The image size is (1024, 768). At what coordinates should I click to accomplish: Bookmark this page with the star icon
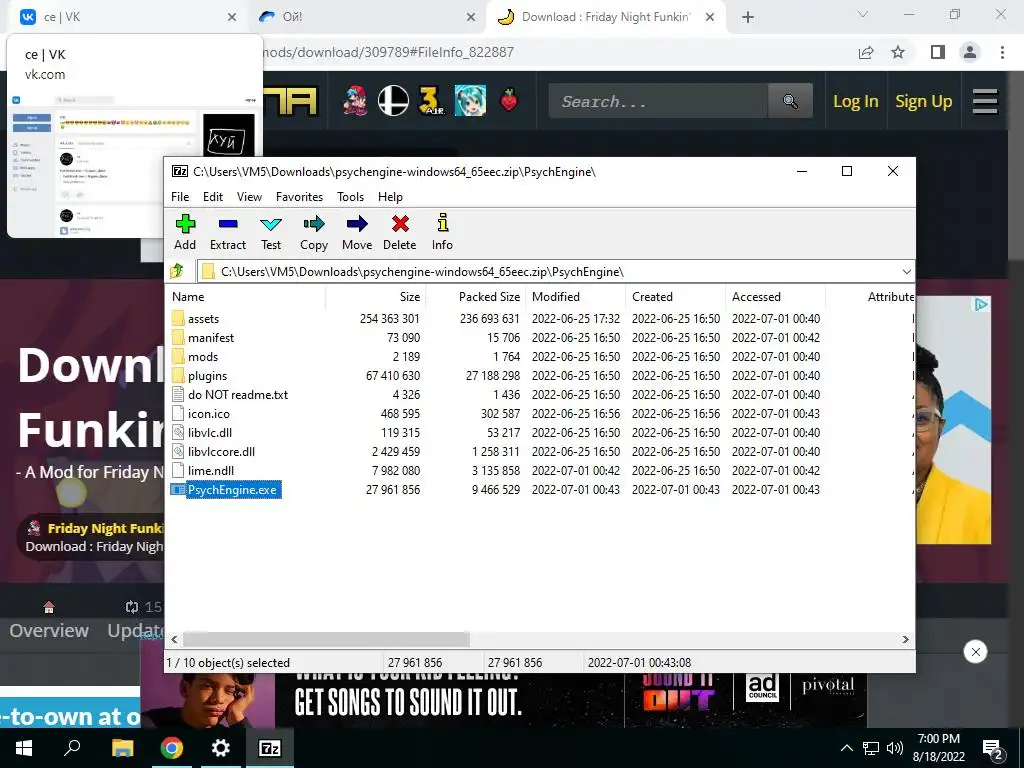point(898,52)
